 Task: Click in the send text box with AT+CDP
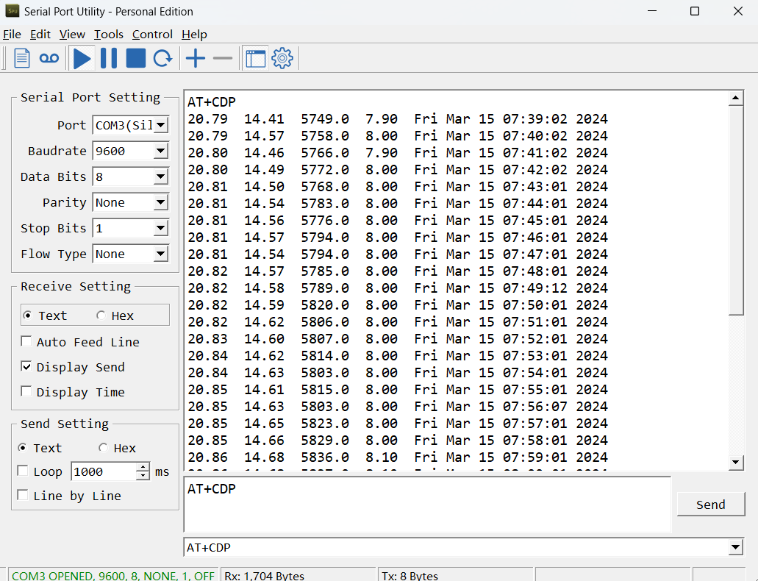click(427, 504)
